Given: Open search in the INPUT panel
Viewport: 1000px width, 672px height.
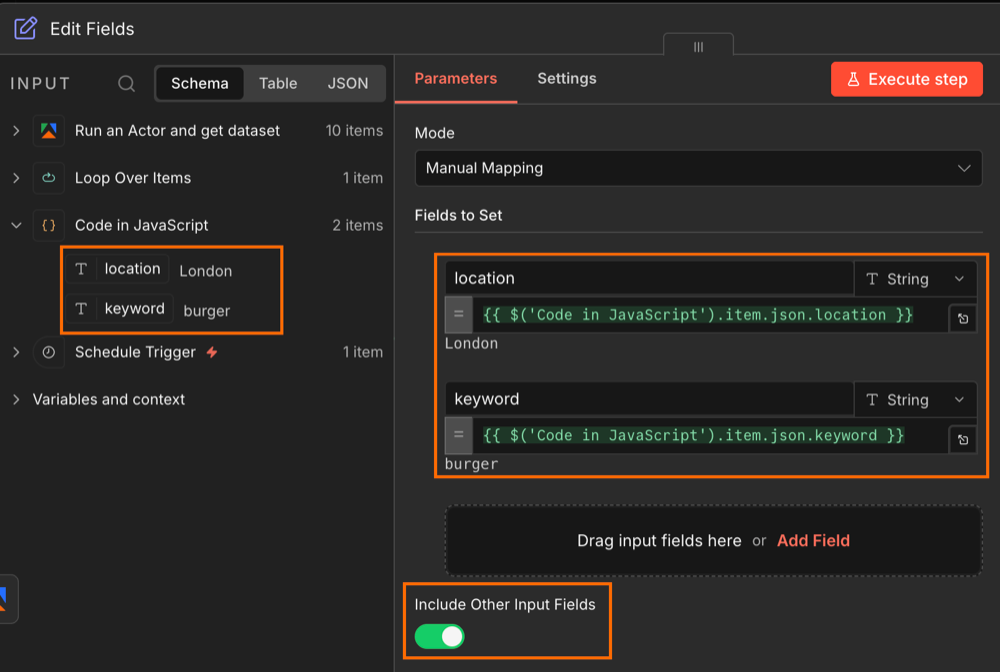Looking at the screenshot, I should (x=126, y=84).
